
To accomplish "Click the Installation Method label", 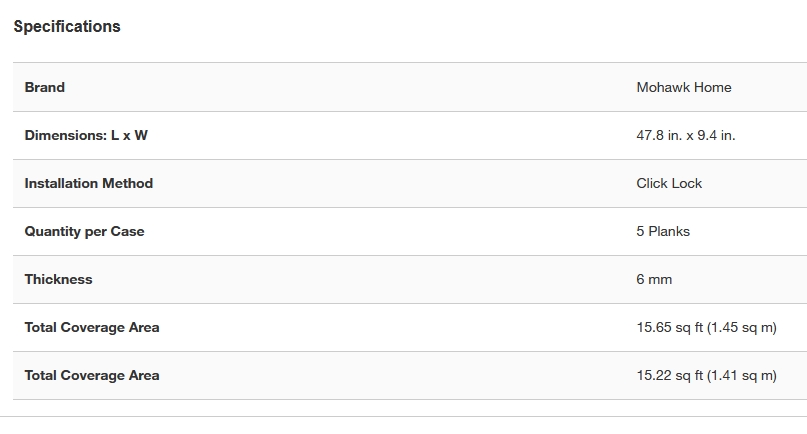I will click(89, 183).
